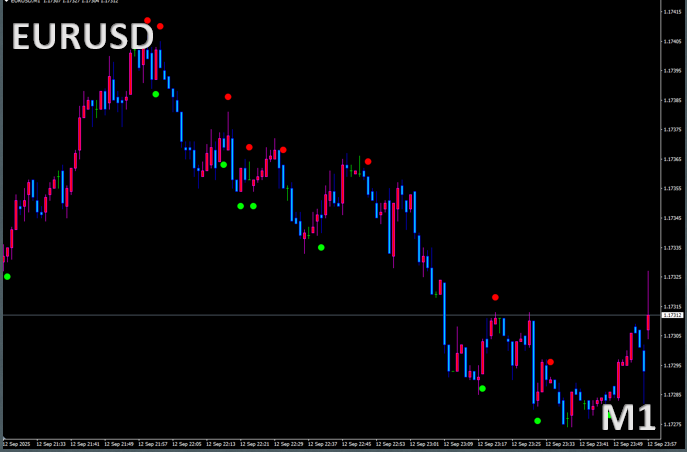Click time axis label 12 Sep 23:49
The width and height of the screenshot is (687, 452).
(629, 444)
